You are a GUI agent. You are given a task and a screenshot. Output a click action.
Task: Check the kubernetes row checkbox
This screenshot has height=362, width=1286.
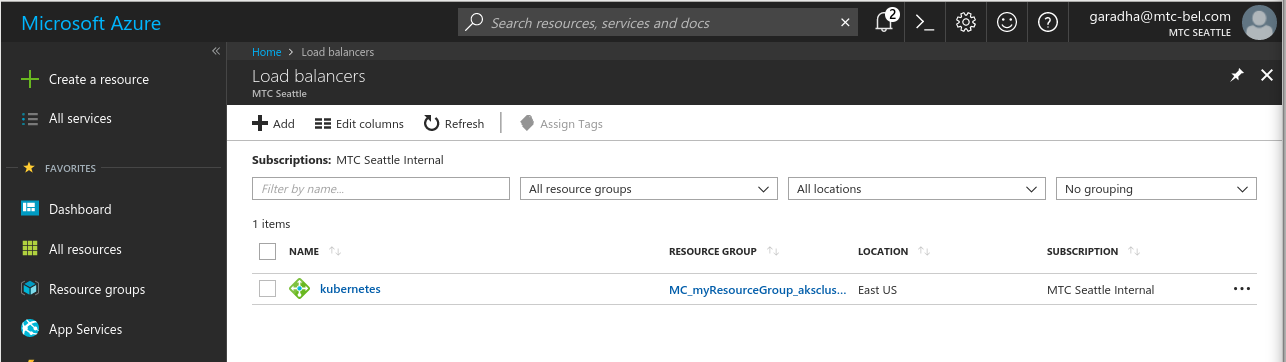pos(267,289)
